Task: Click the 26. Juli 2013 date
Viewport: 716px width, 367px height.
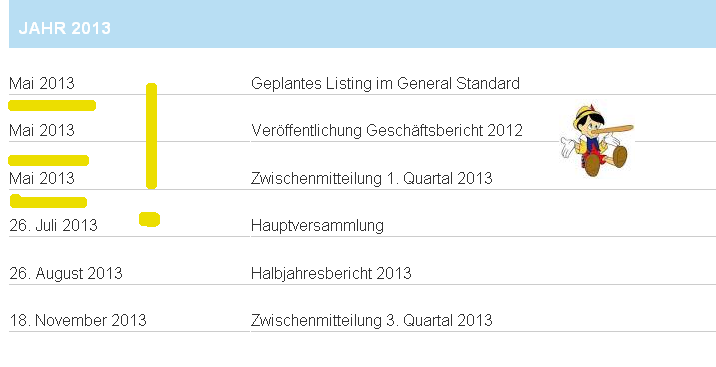Action: click(x=53, y=225)
